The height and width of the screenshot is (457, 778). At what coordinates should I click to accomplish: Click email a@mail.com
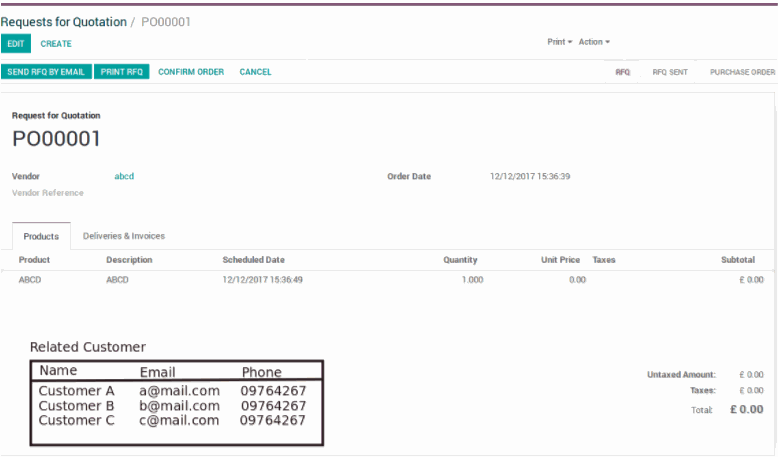(180, 391)
